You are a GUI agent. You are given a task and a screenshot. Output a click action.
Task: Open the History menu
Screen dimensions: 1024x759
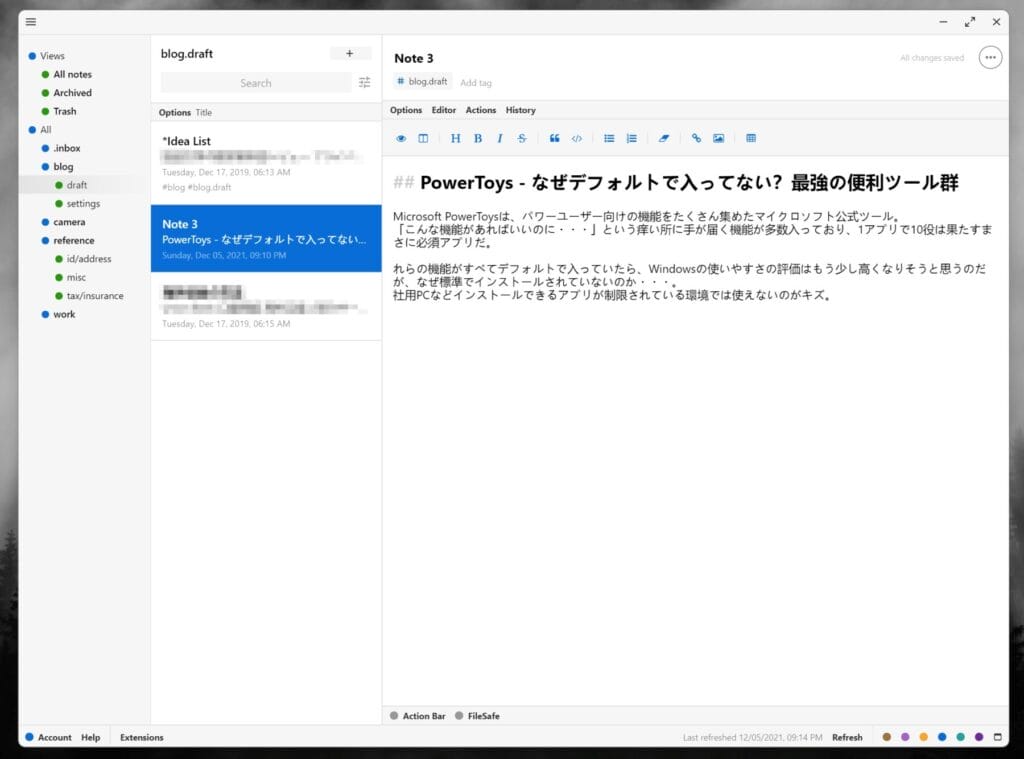pos(520,110)
